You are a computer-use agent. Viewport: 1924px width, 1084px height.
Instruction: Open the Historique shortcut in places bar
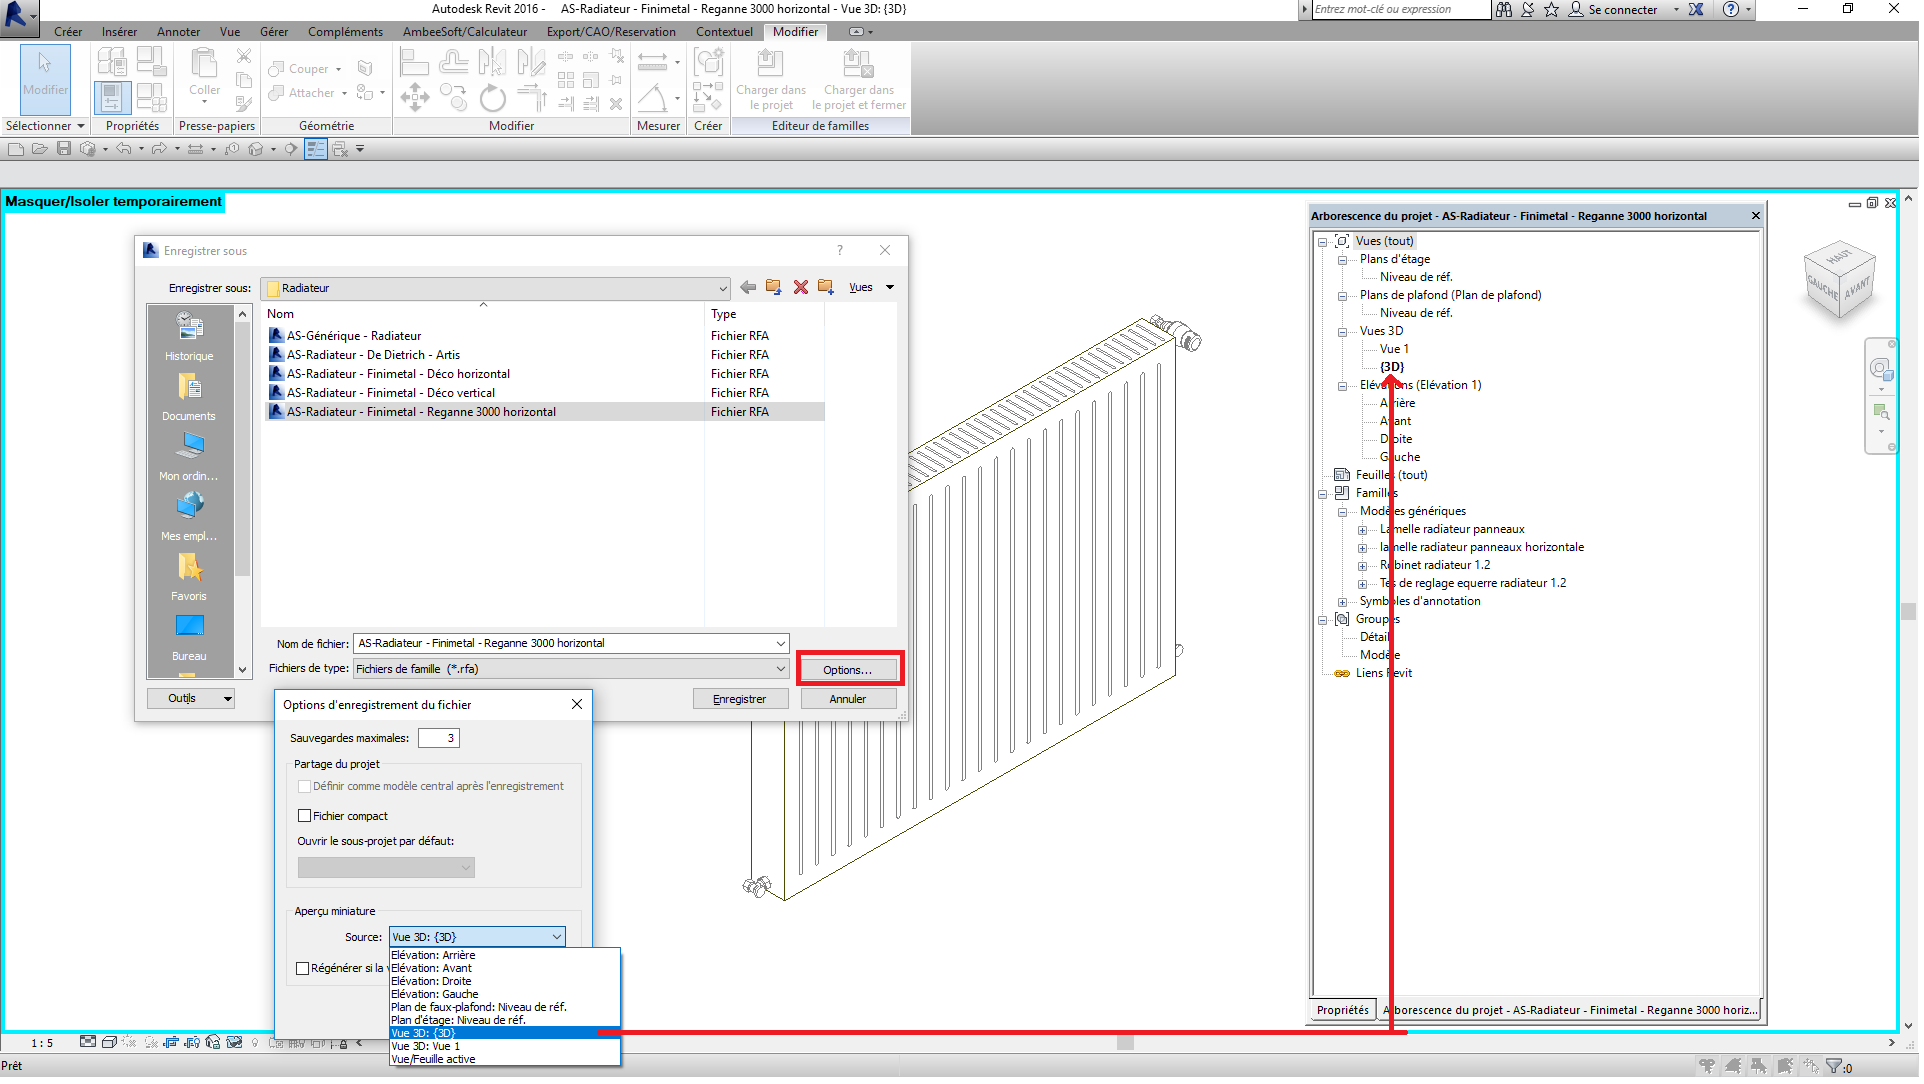[x=189, y=337]
